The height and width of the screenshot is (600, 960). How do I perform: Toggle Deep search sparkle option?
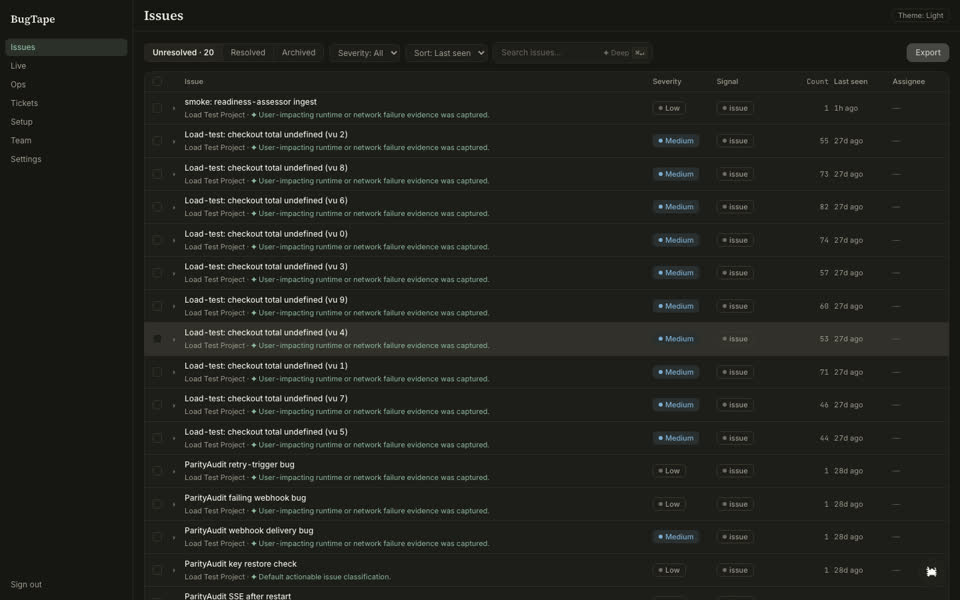click(x=616, y=53)
